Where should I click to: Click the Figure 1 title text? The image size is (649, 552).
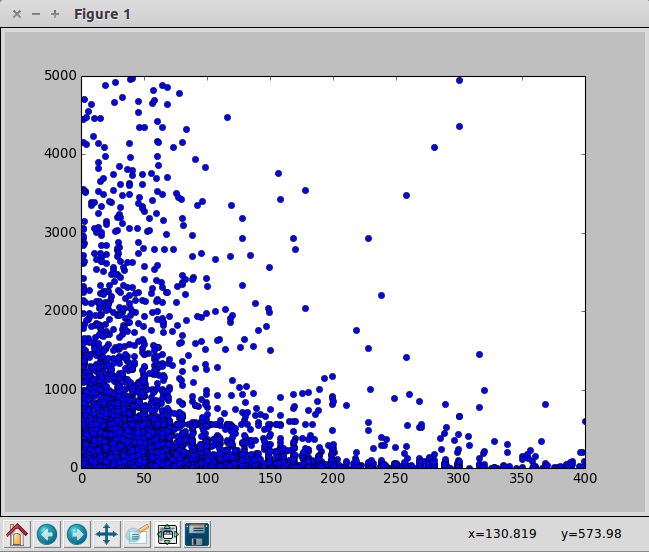[x=102, y=14]
